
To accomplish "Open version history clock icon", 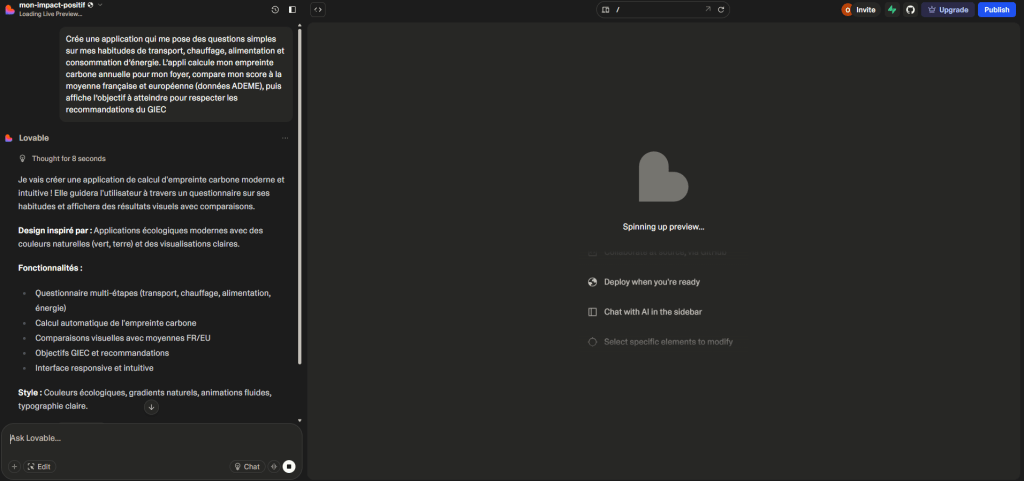I will pos(275,9).
